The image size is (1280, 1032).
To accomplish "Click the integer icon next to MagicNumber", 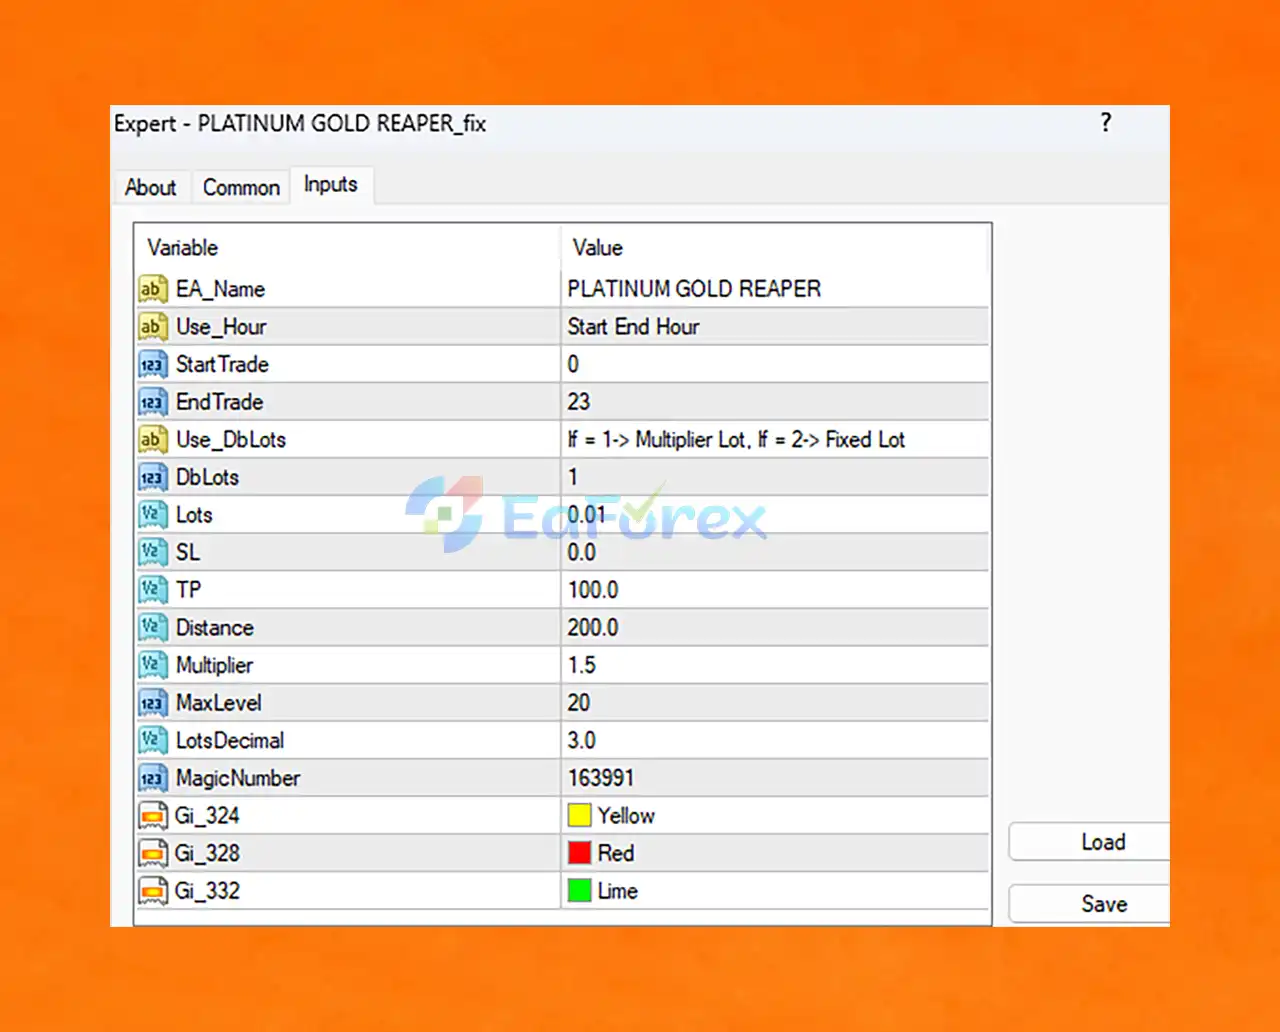I will (x=152, y=778).
